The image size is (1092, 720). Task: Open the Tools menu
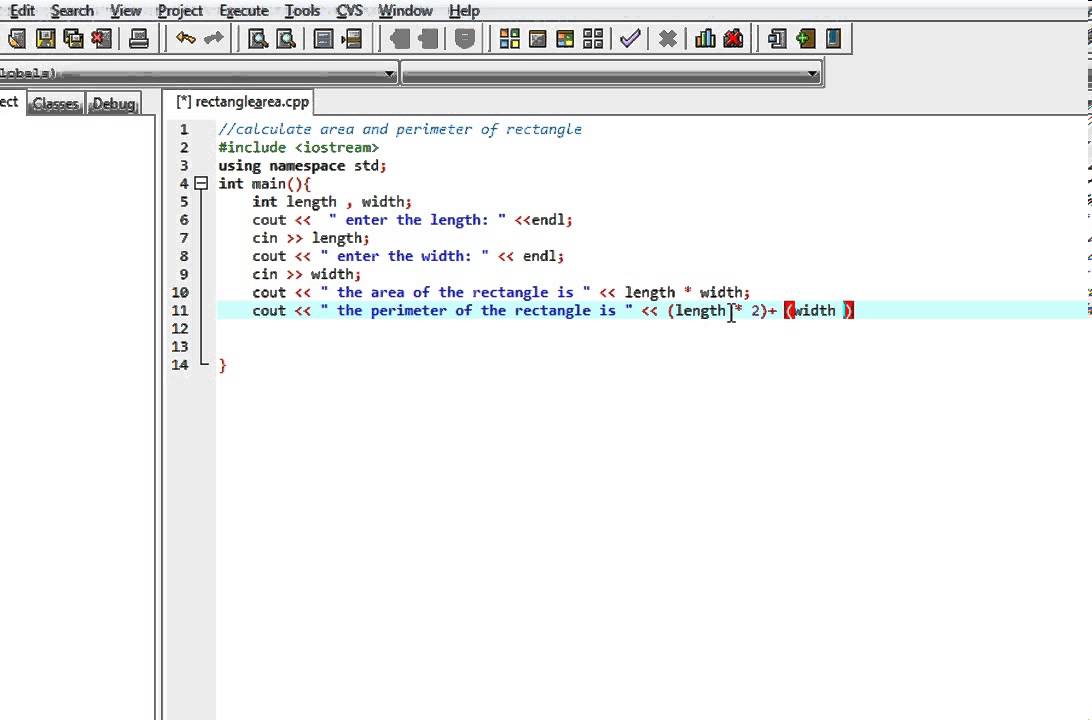pyautogui.click(x=302, y=10)
